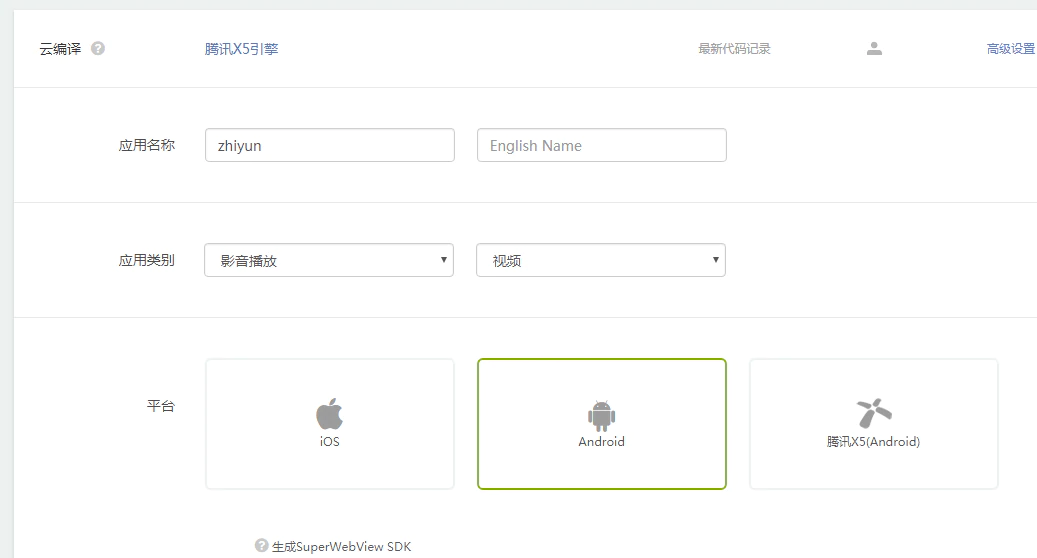
Task: Click the 应用名称 field containing zhiyun
Action: [330, 145]
